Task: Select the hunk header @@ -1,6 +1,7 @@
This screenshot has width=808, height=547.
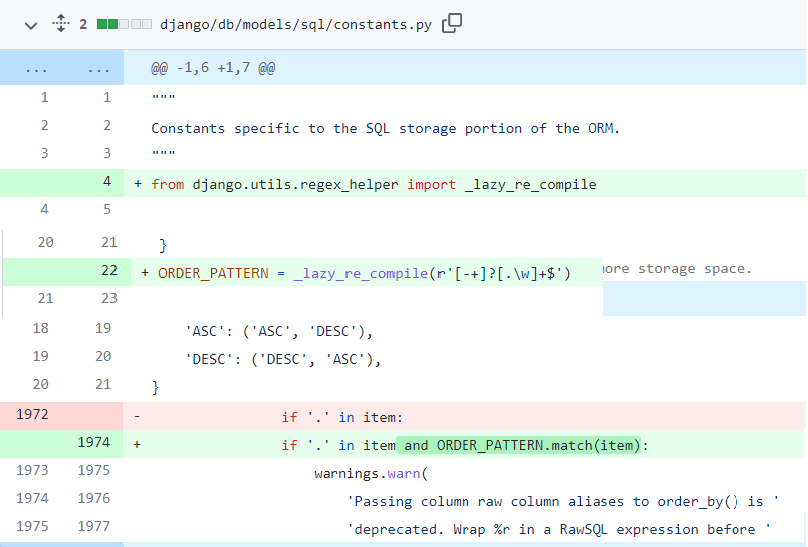Action: coord(213,67)
